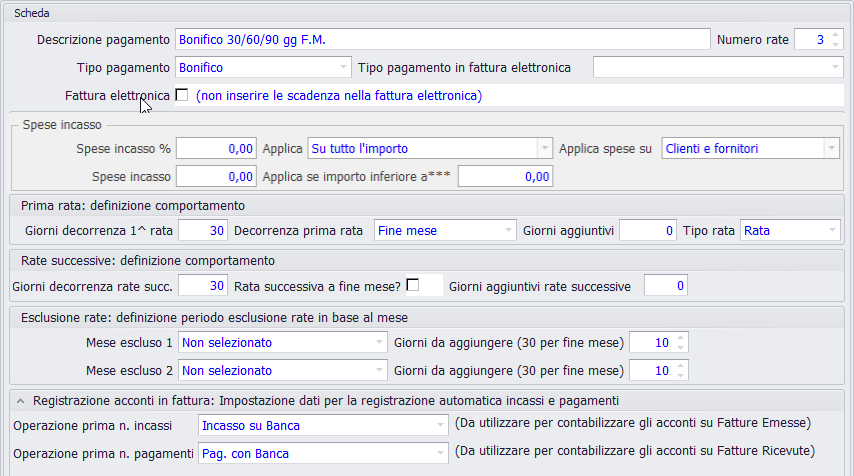Open Tipo pagamento in fattura elettronica dropdown

(835, 68)
